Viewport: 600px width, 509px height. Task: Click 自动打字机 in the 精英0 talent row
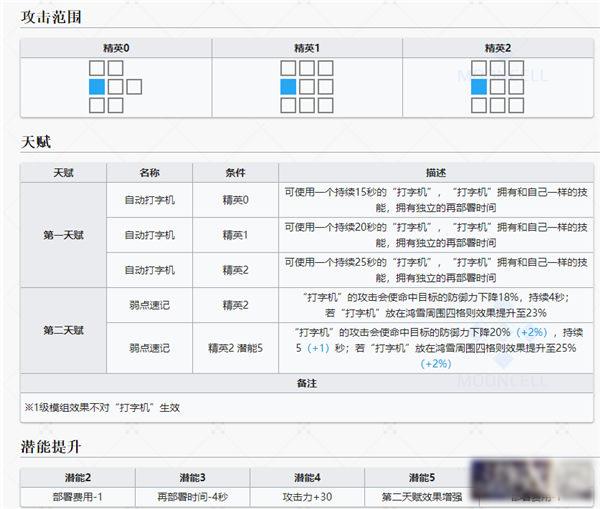click(x=150, y=200)
